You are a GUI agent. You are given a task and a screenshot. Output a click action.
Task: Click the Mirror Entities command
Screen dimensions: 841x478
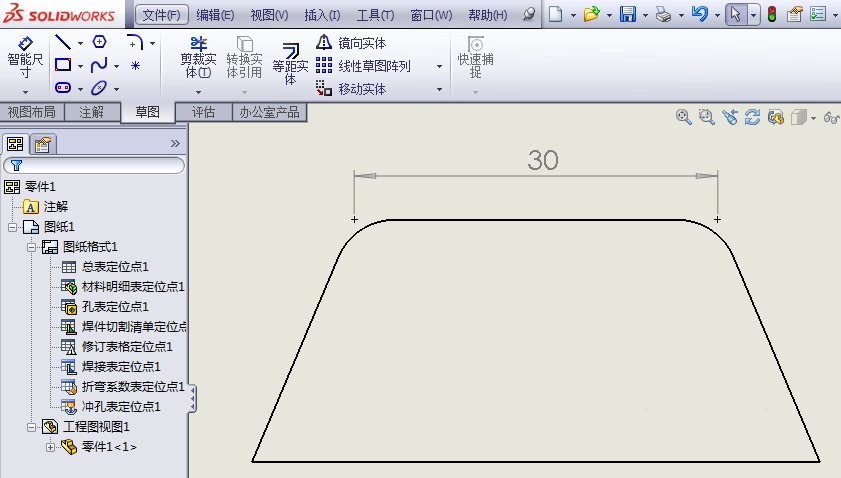[351, 42]
